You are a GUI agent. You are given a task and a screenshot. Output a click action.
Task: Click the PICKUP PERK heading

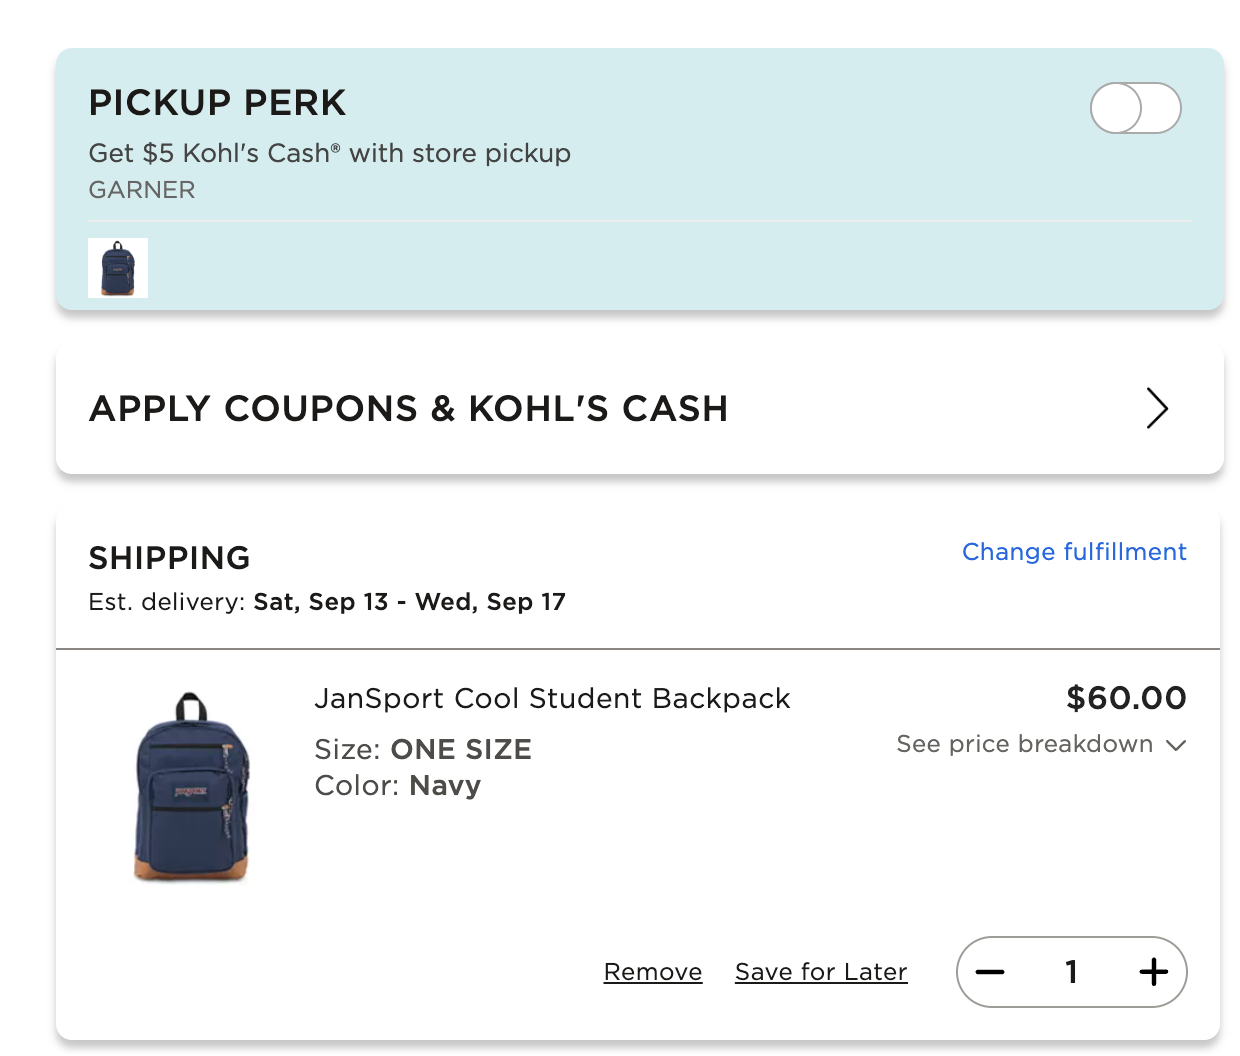click(x=217, y=103)
